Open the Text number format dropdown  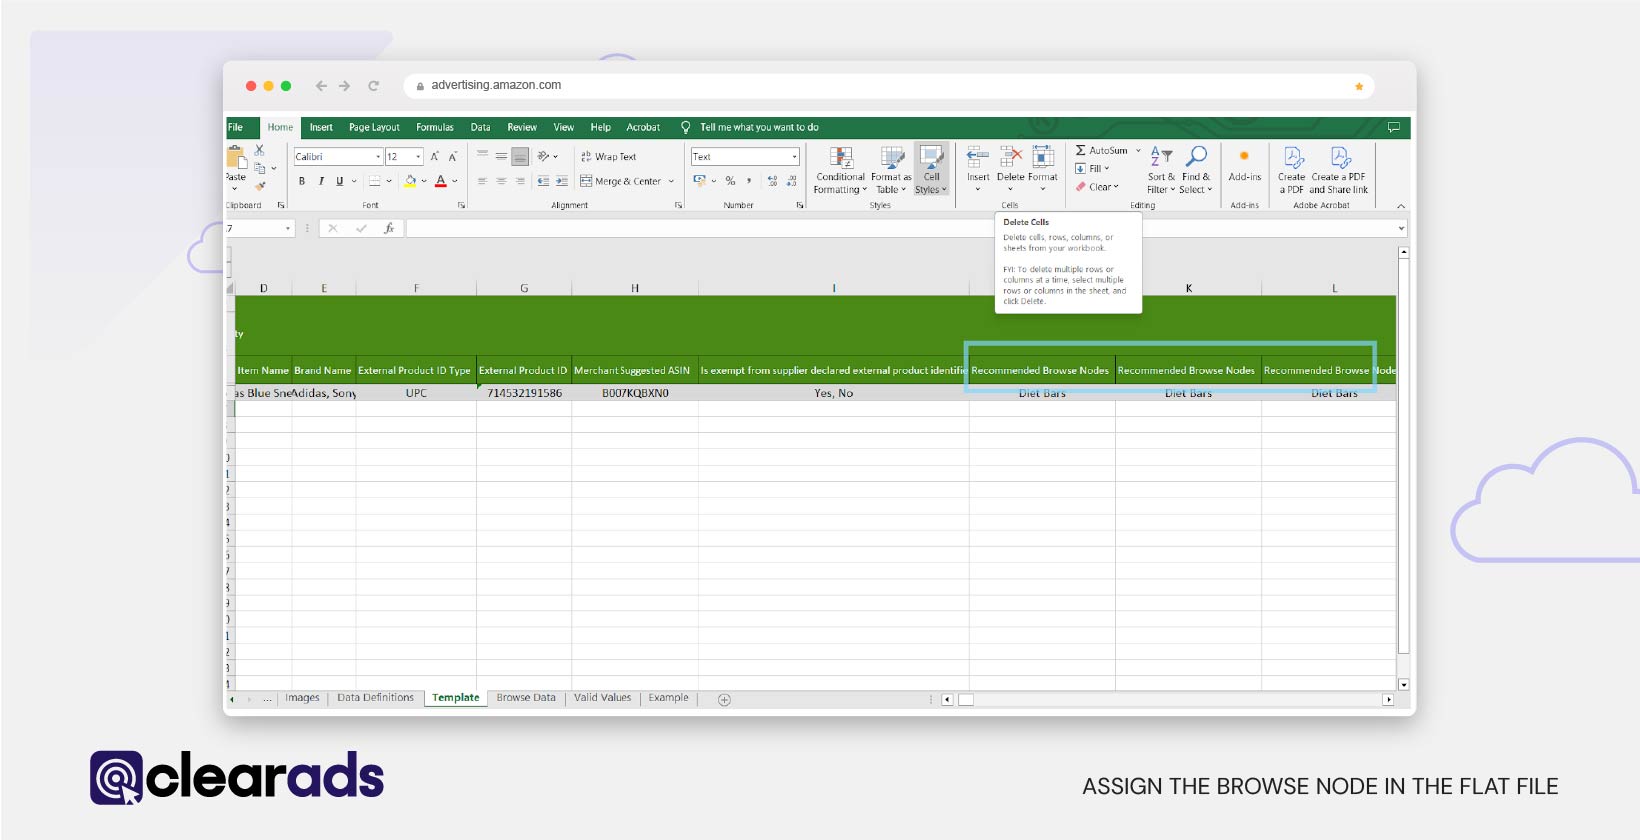(795, 157)
